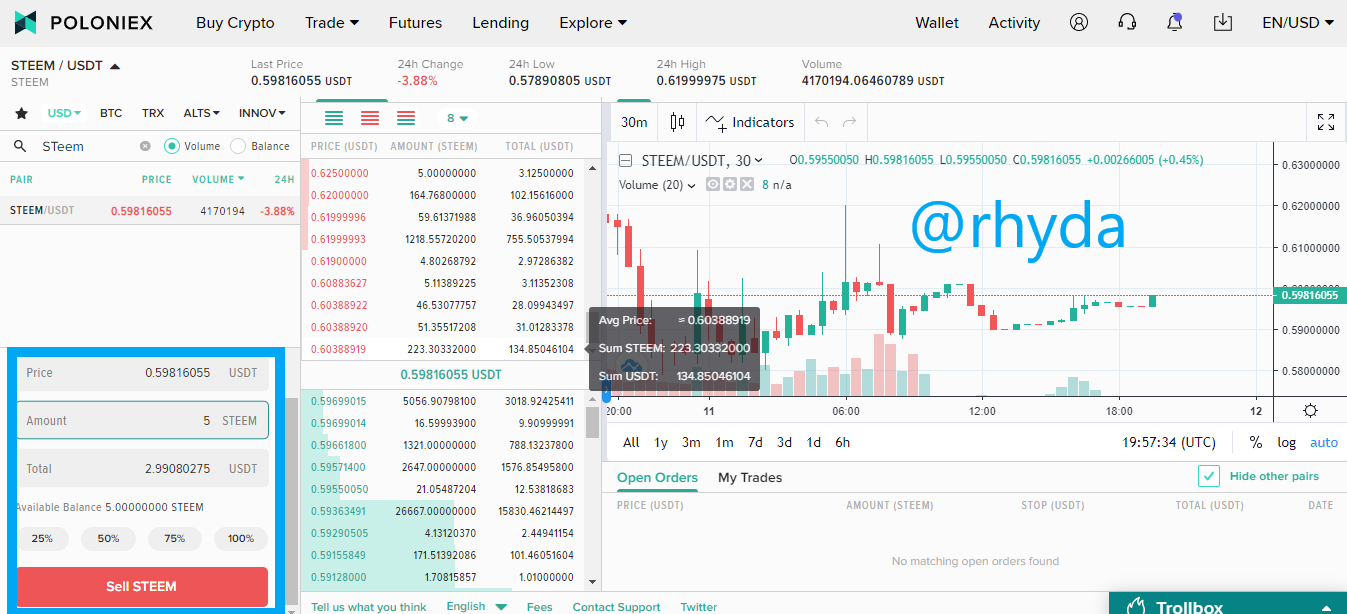This screenshot has width=1347, height=614.
Task: Open Volume indicator settings gear
Action: point(729,185)
